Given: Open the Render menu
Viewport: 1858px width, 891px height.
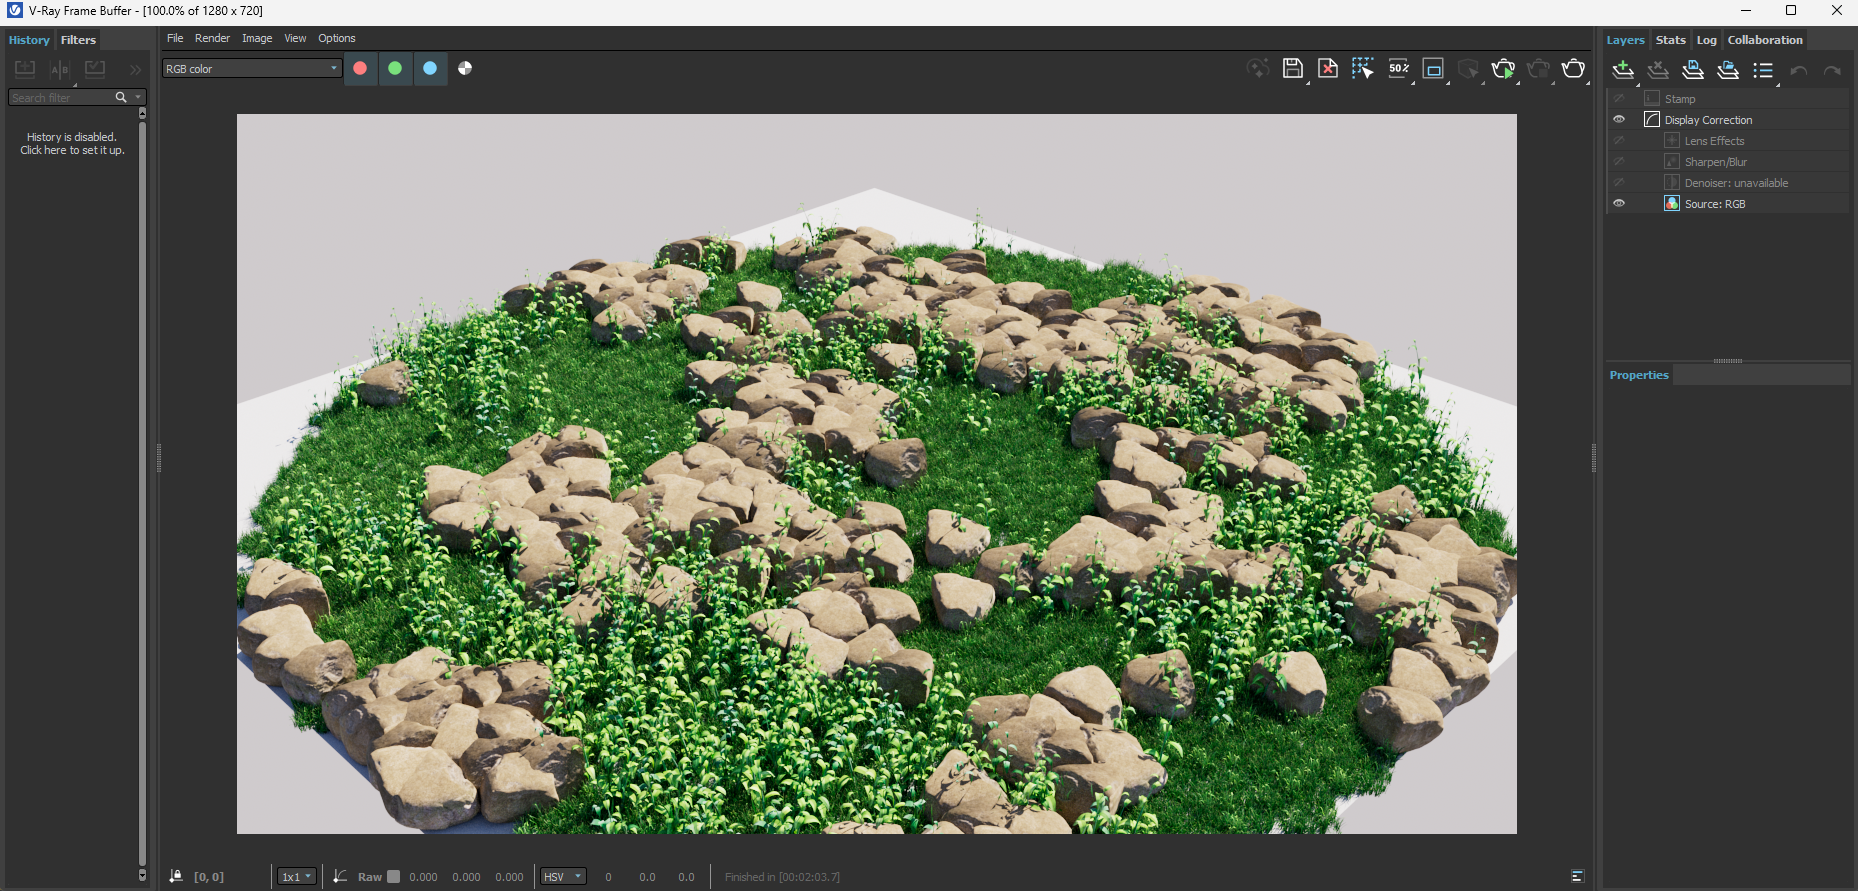Looking at the screenshot, I should [212, 38].
